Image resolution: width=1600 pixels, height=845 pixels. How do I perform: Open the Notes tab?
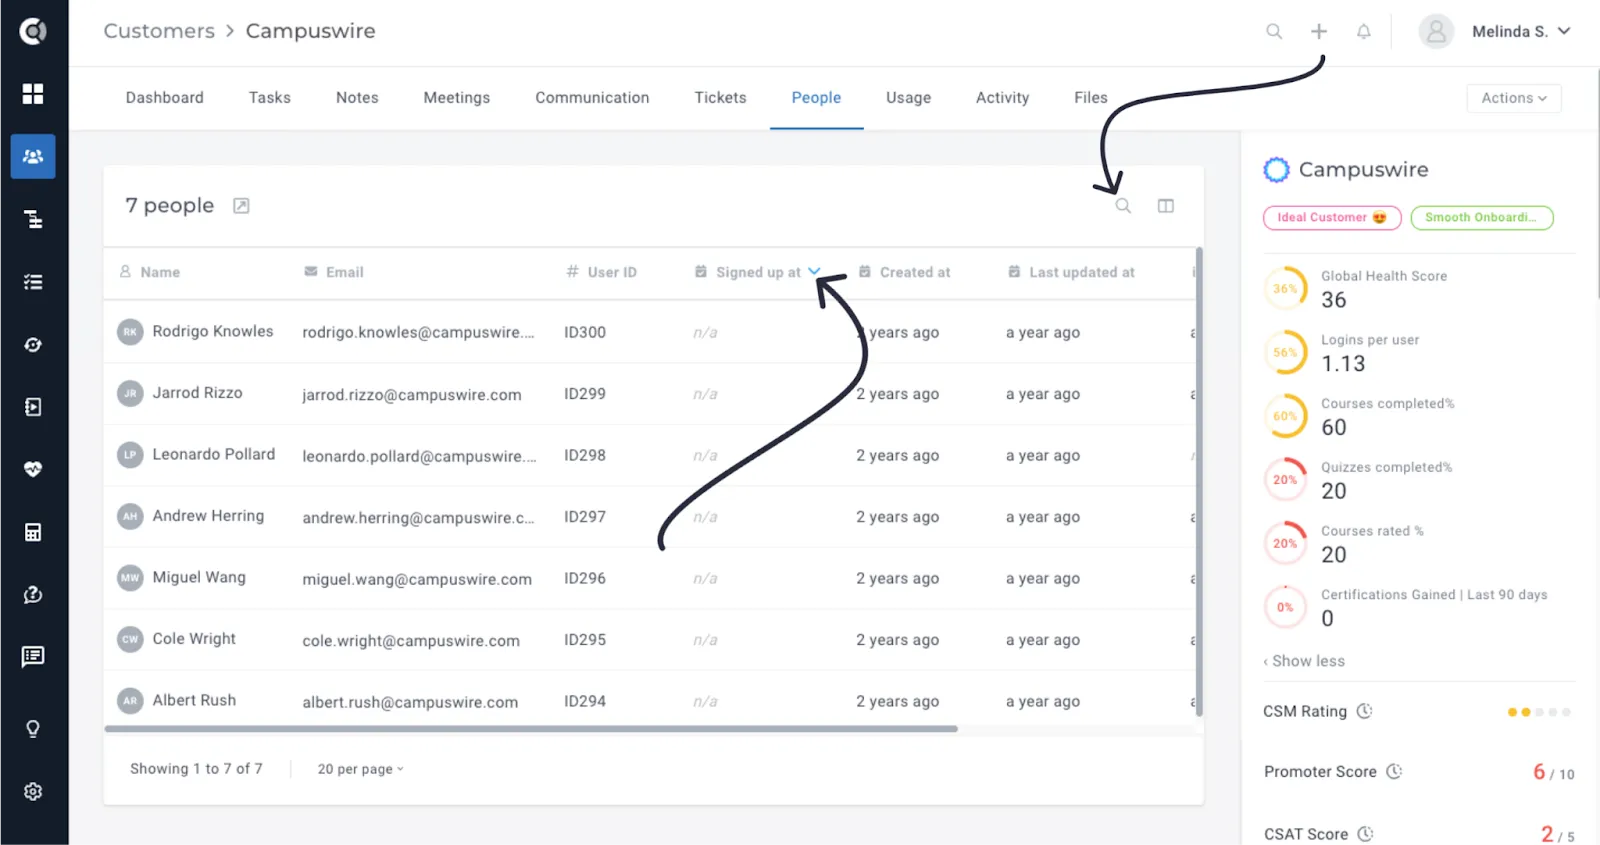[357, 98]
